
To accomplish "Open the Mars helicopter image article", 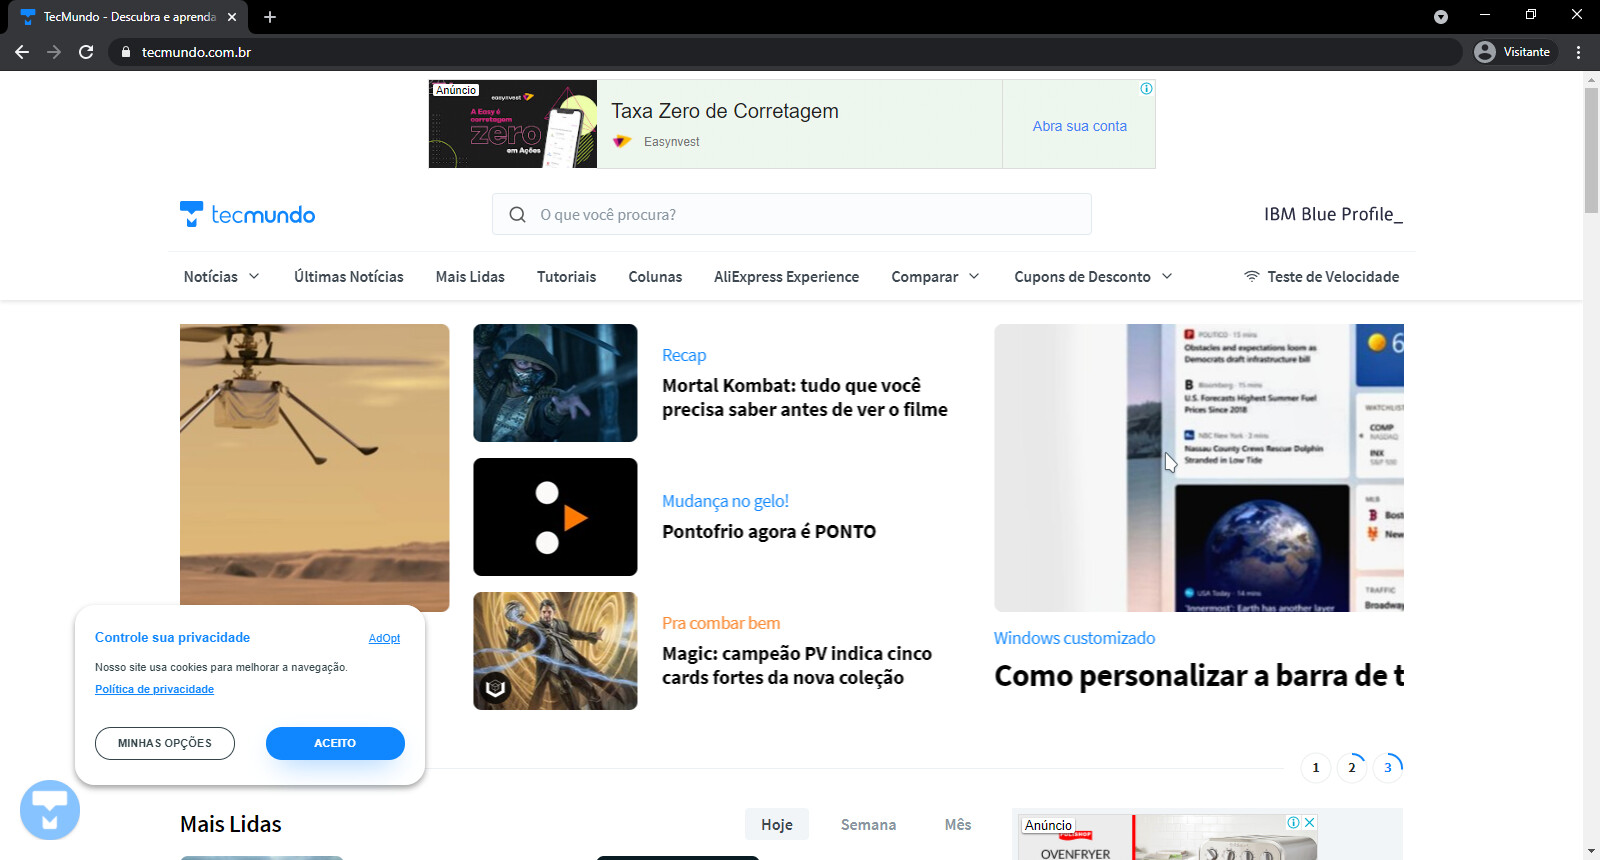I will tap(315, 467).
